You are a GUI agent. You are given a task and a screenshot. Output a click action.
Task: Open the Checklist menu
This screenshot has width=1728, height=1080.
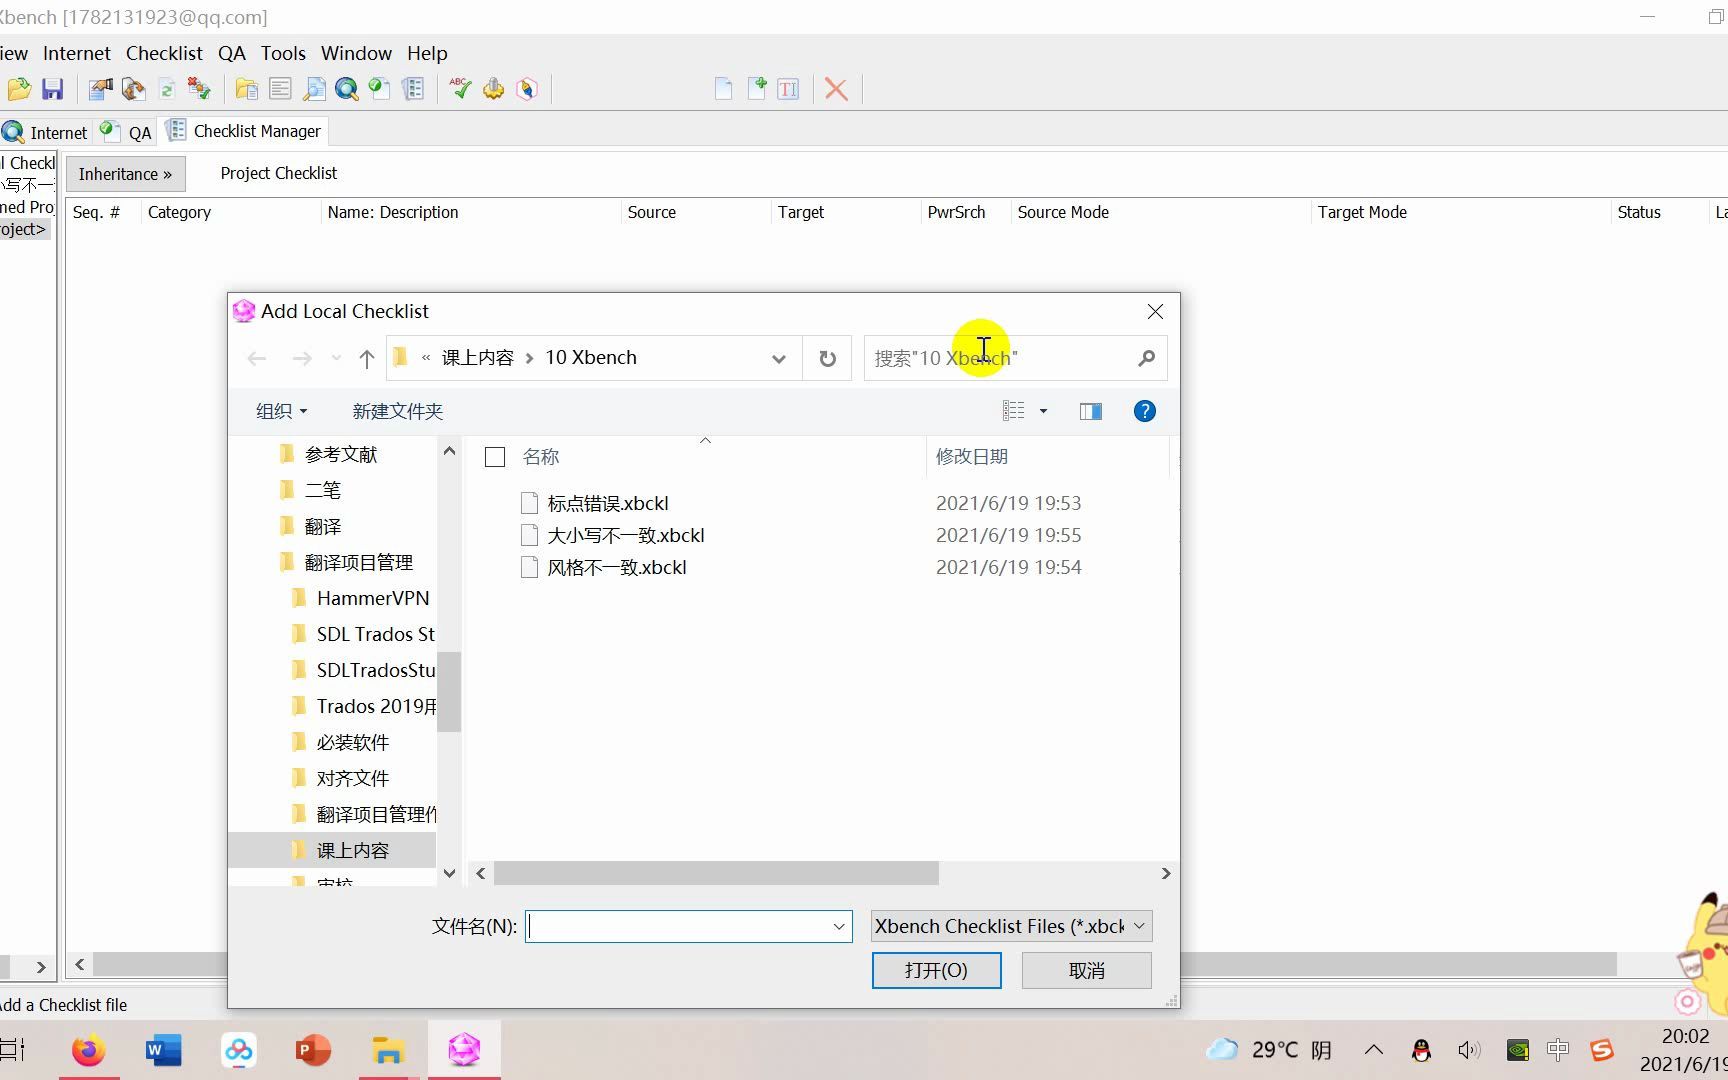(164, 53)
